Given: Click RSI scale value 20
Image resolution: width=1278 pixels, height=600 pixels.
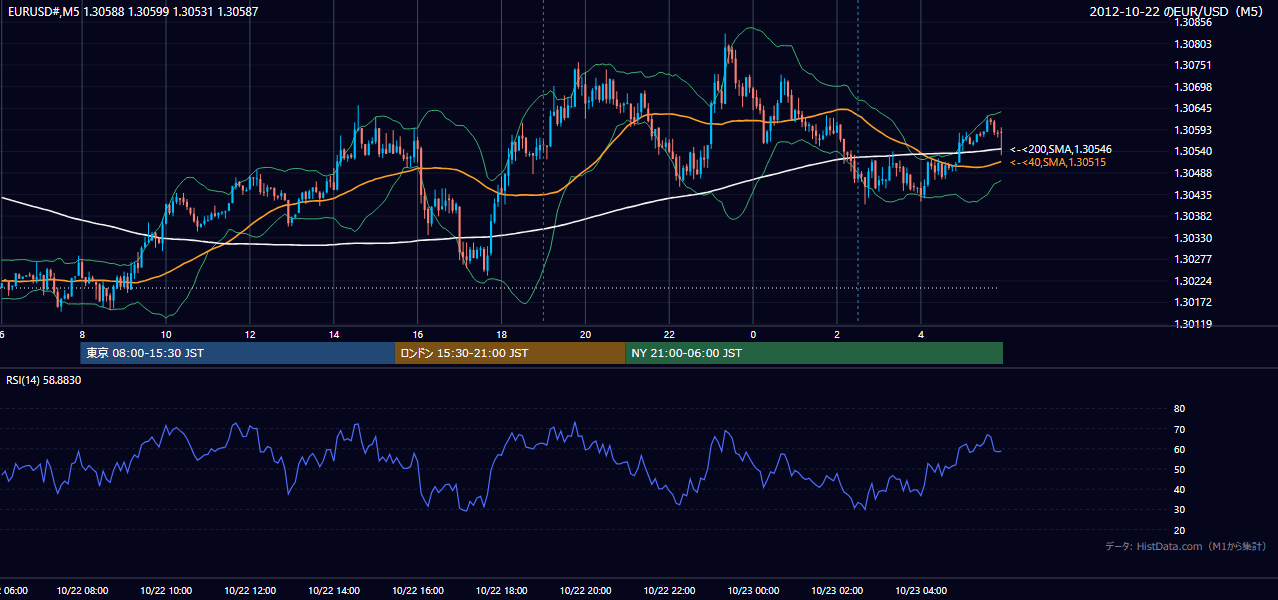Looking at the screenshot, I should [1179, 530].
